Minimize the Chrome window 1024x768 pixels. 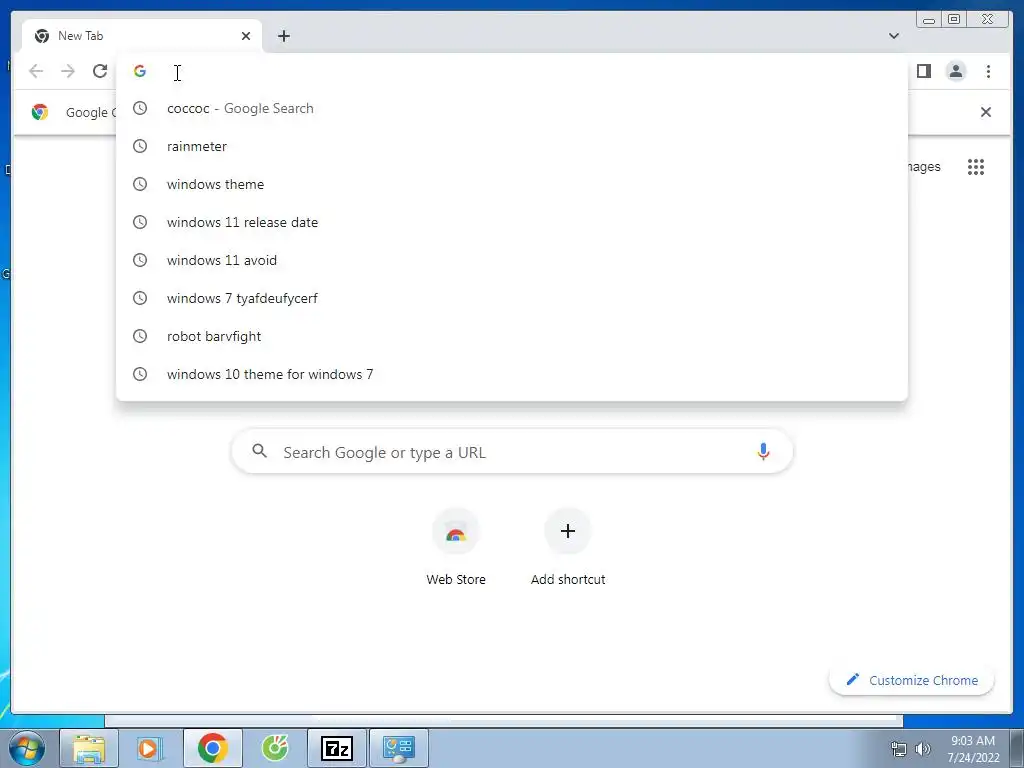929,19
